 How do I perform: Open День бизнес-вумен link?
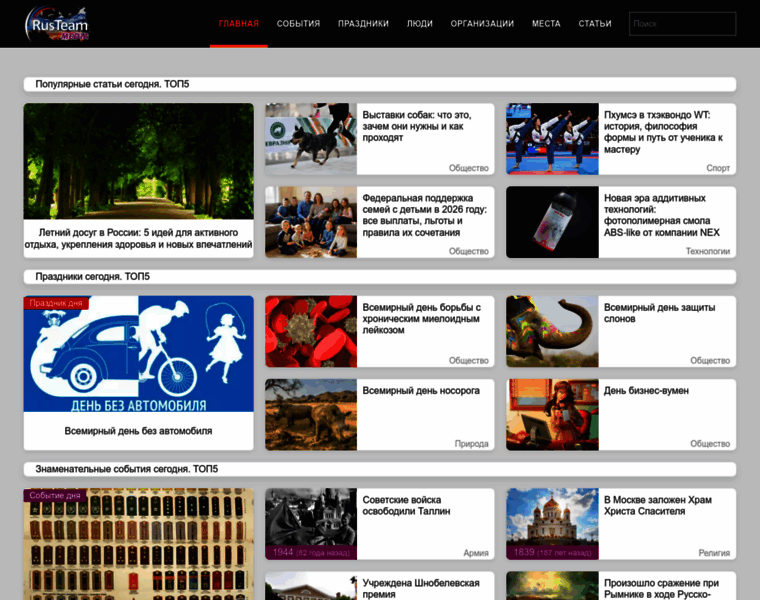click(x=646, y=391)
